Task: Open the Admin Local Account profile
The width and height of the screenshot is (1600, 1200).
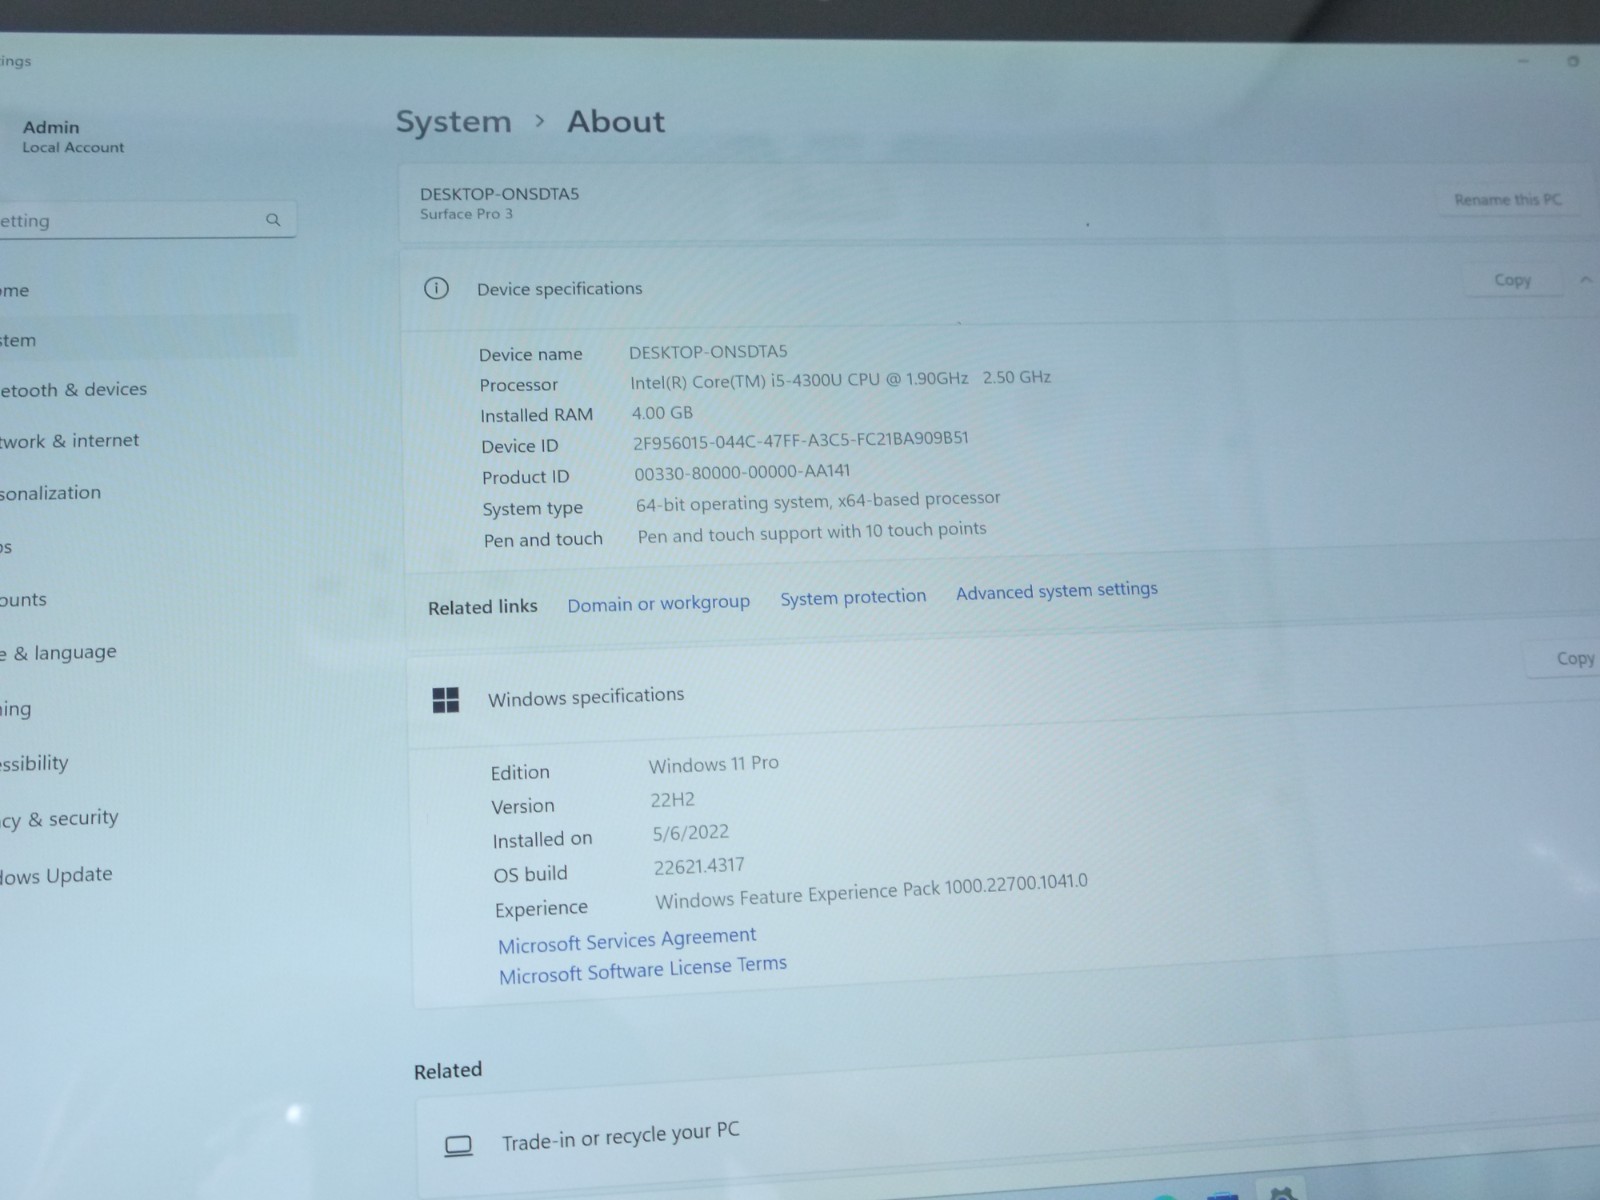Action: pyautogui.click(x=73, y=136)
